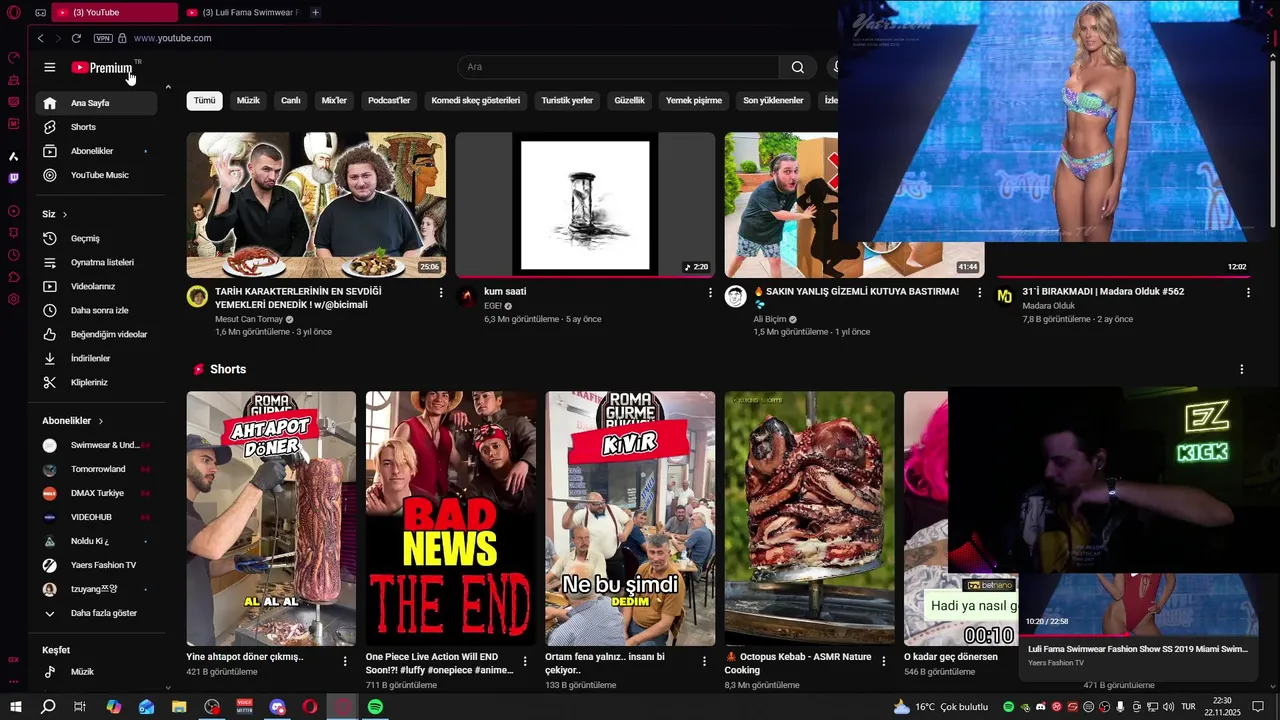The width and height of the screenshot is (1280, 720).
Task: Open the Swimwear & Und... subscription
Action: [x=97, y=445]
